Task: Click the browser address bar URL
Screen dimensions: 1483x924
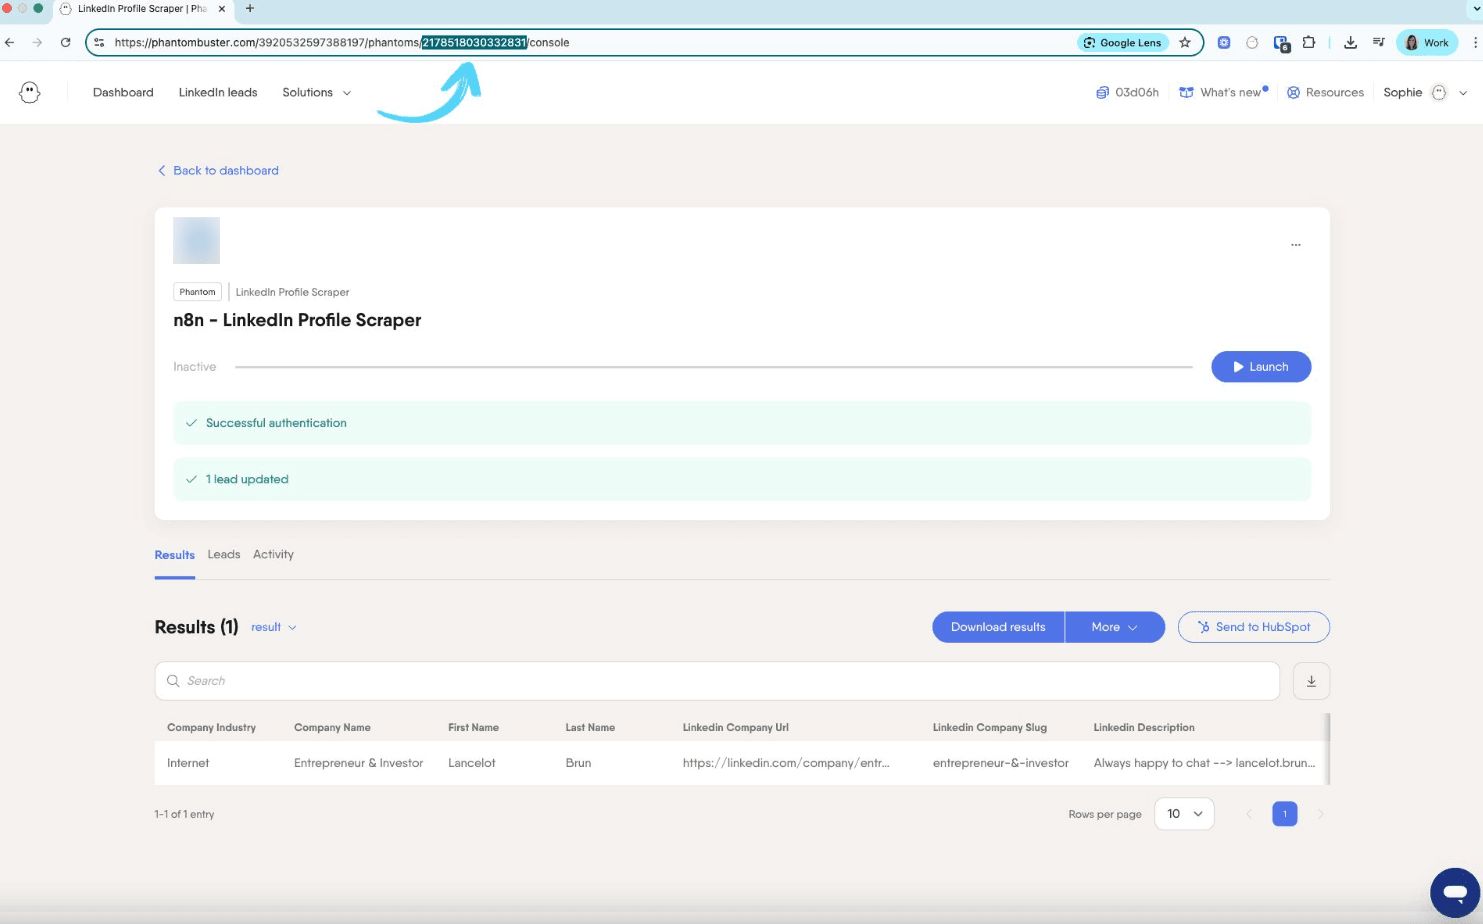Action: pos(342,43)
